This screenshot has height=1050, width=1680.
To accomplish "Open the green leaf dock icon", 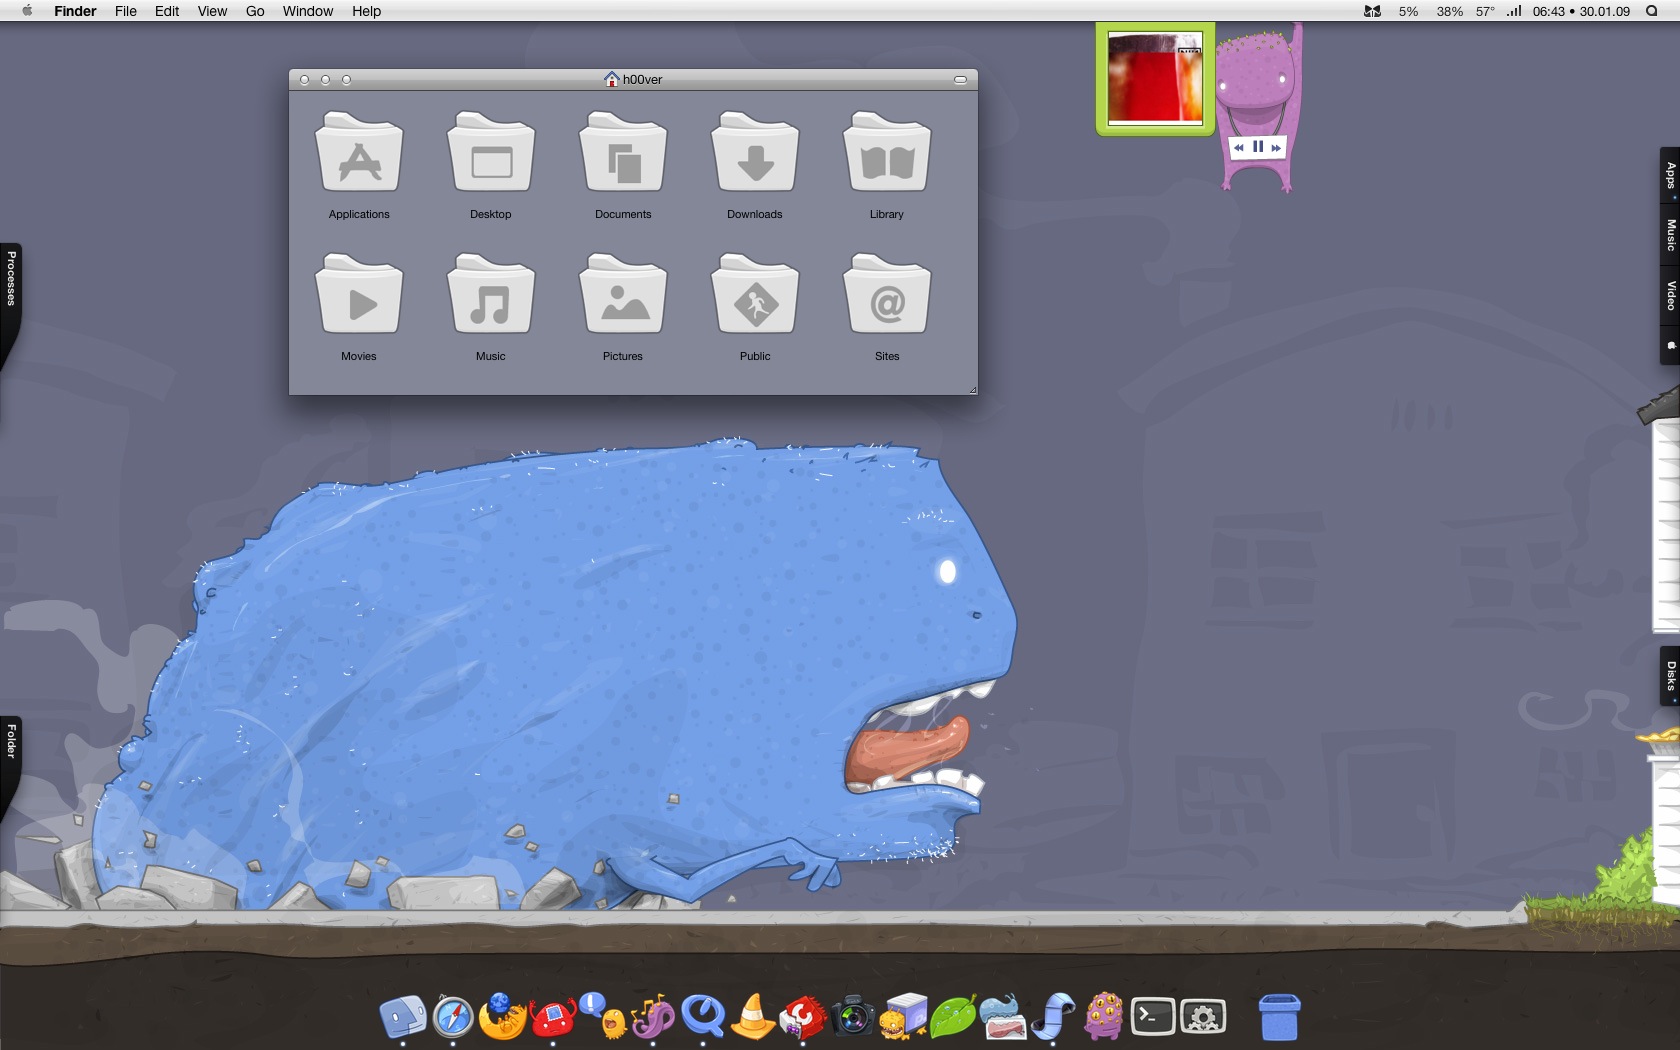I will 953,1017.
